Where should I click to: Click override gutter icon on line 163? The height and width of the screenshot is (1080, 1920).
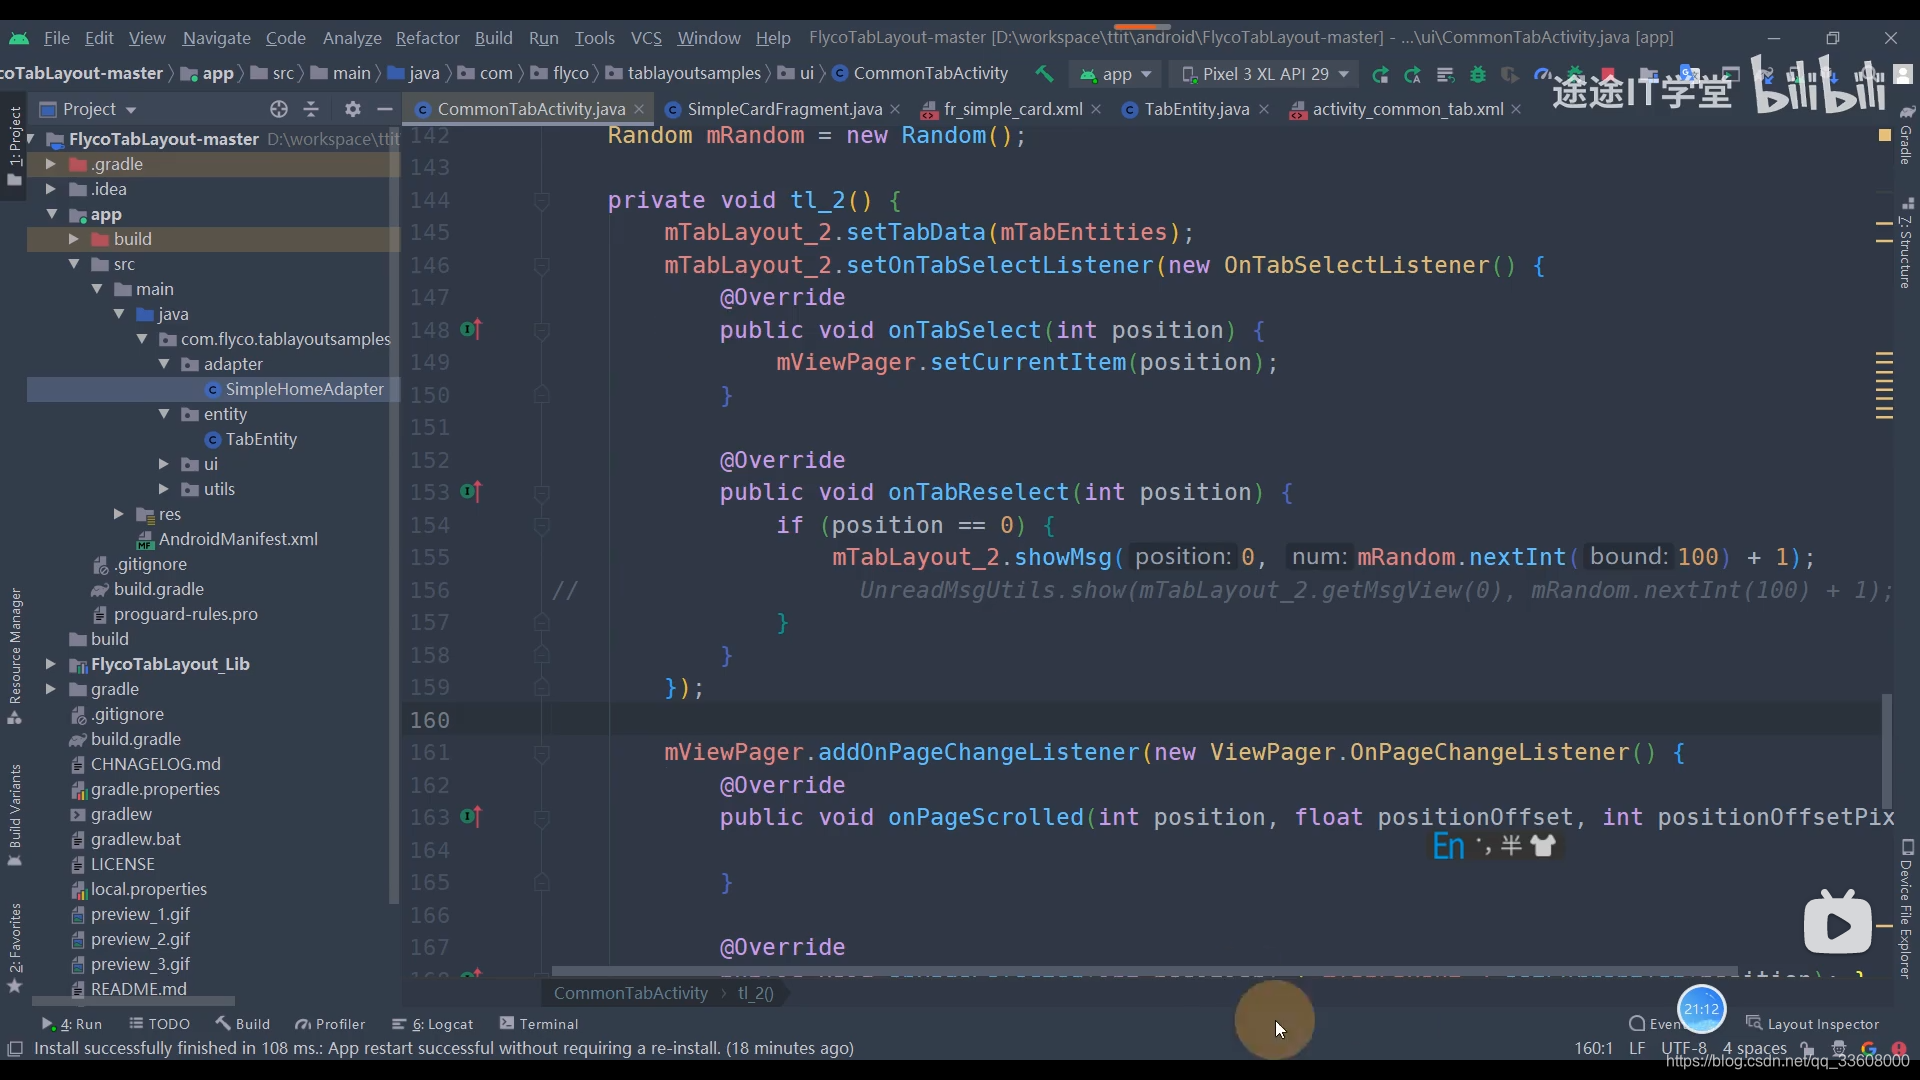click(x=471, y=816)
